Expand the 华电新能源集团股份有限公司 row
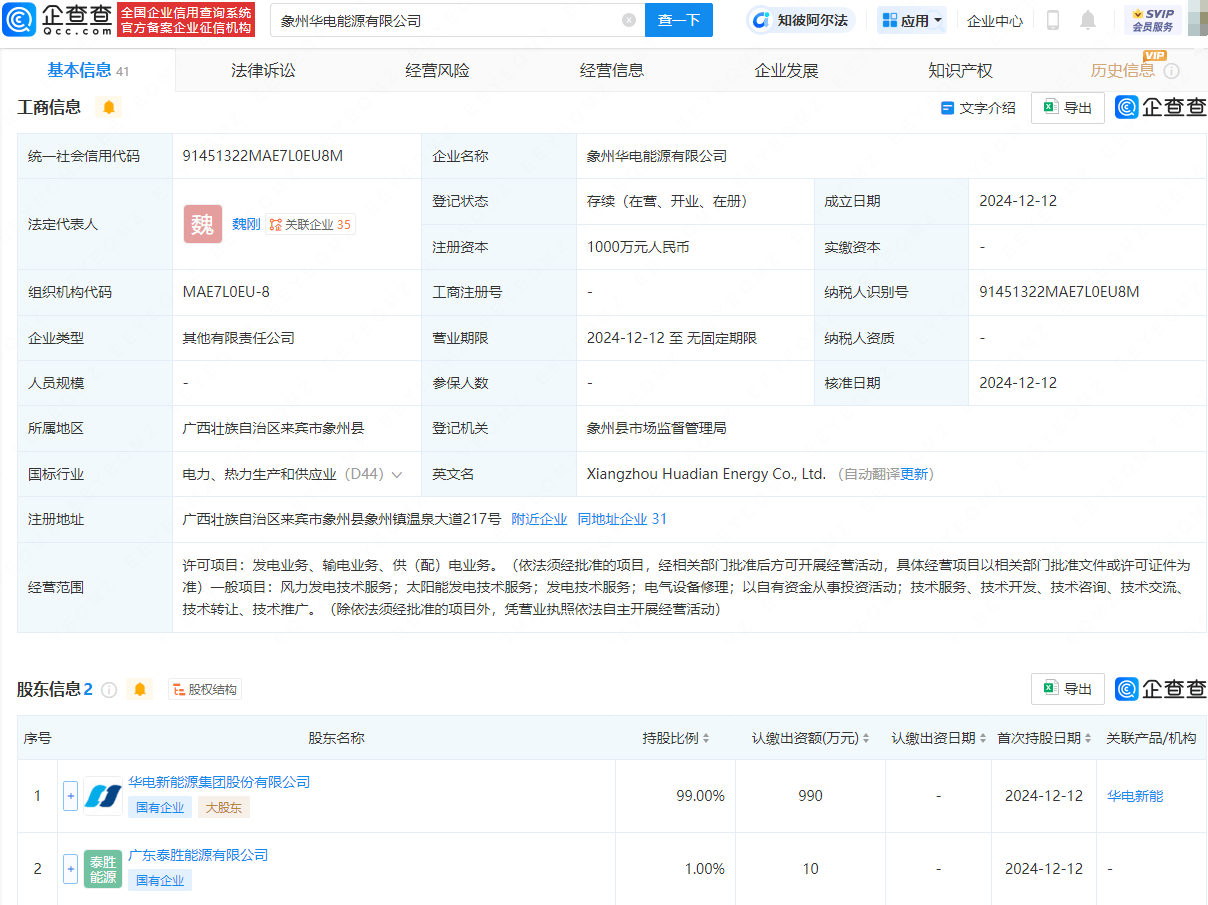Viewport: 1208px width, 905px height. pyautogui.click(x=70, y=796)
